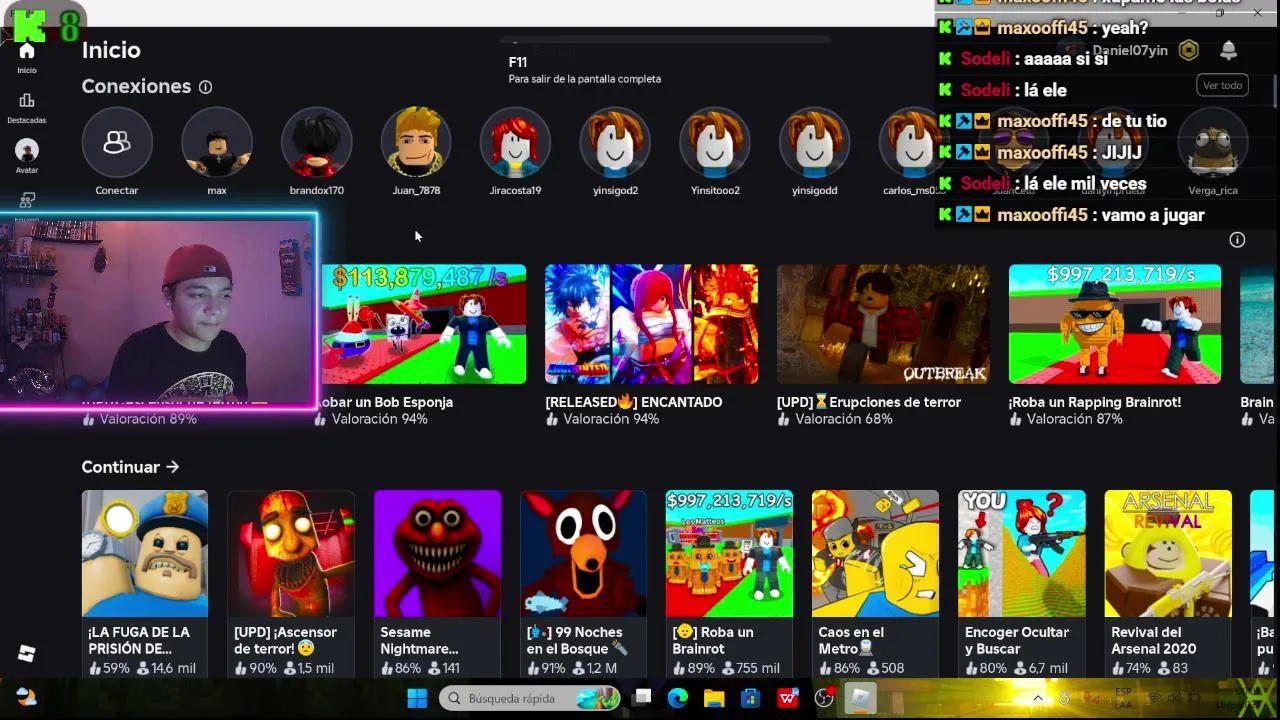The image size is (1280, 720).
Task: Open notifications bell icon
Action: 1229,50
